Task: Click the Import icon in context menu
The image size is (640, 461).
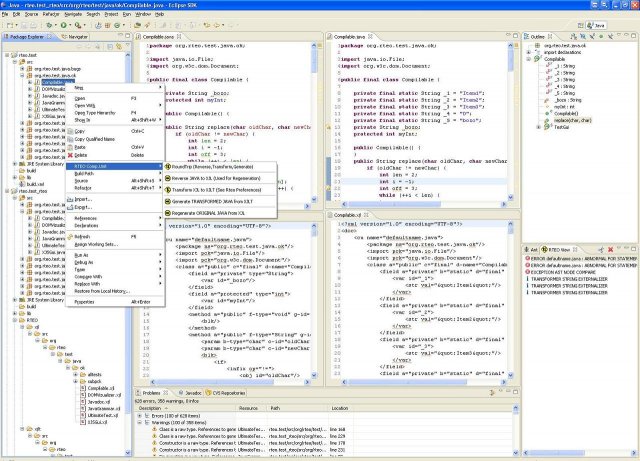Action: (x=70, y=199)
